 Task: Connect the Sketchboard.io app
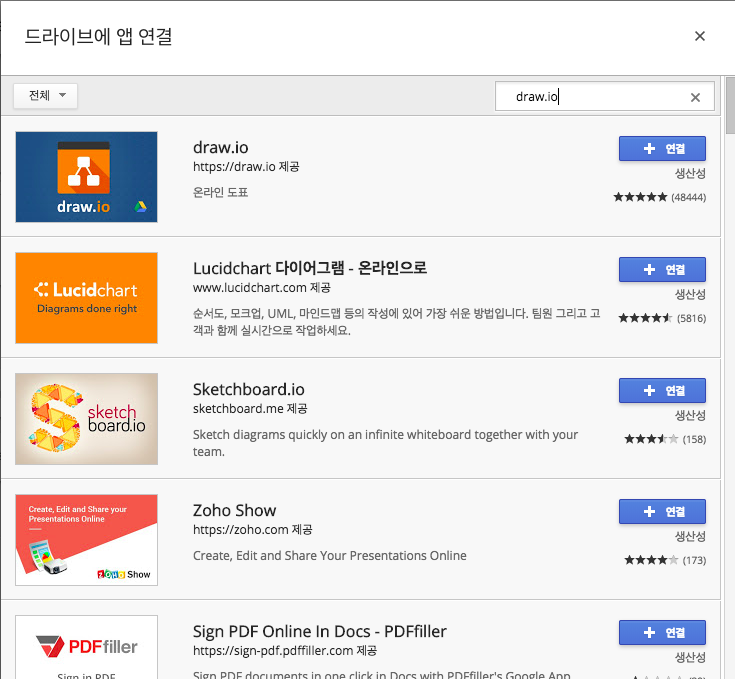tap(662, 390)
